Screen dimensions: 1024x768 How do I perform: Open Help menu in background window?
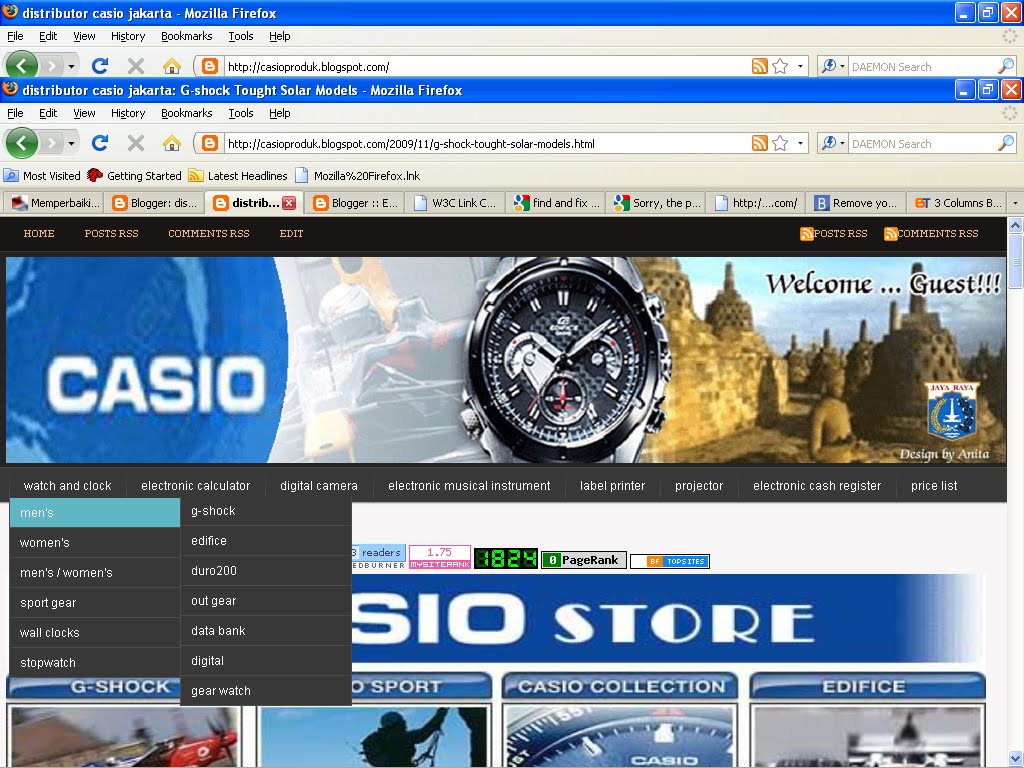click(x=280, y=36)
